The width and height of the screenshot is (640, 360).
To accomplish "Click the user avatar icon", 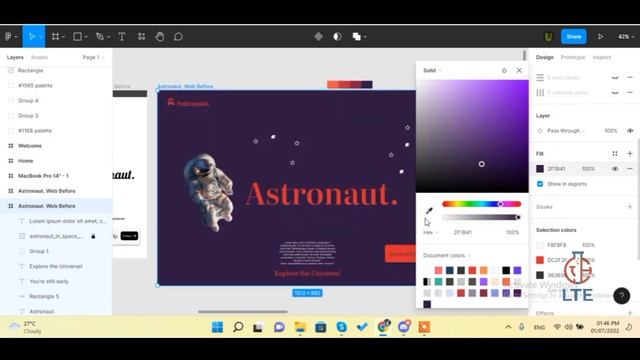I will [548, 37].
